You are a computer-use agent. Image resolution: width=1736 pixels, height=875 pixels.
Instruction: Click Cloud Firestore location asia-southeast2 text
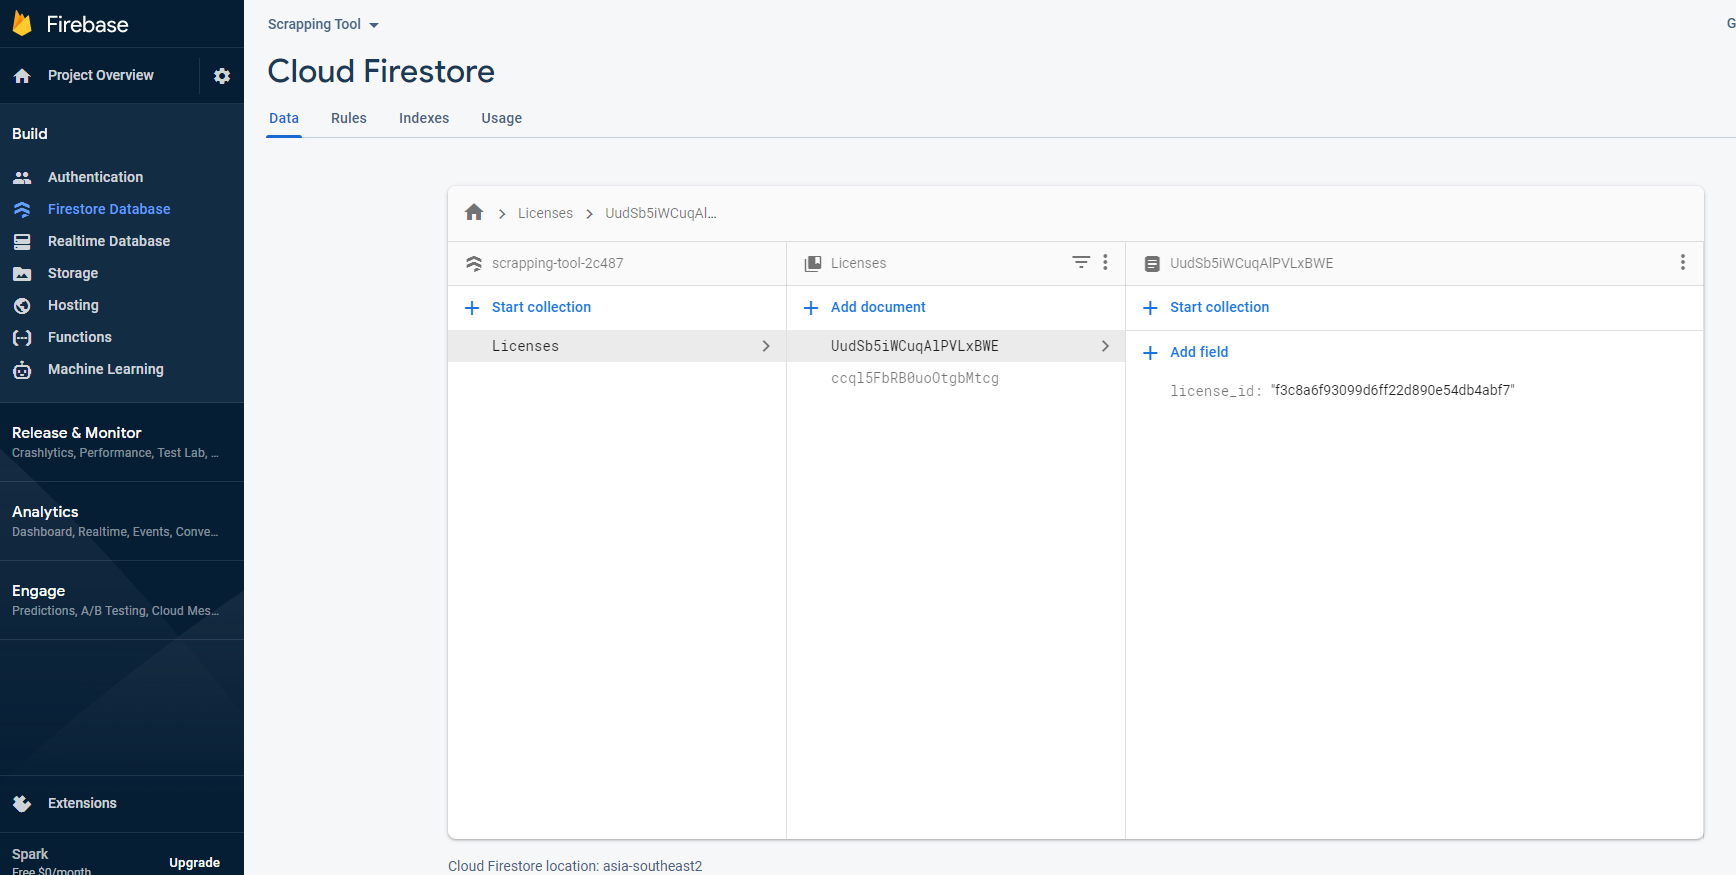(x=575, y=866)
